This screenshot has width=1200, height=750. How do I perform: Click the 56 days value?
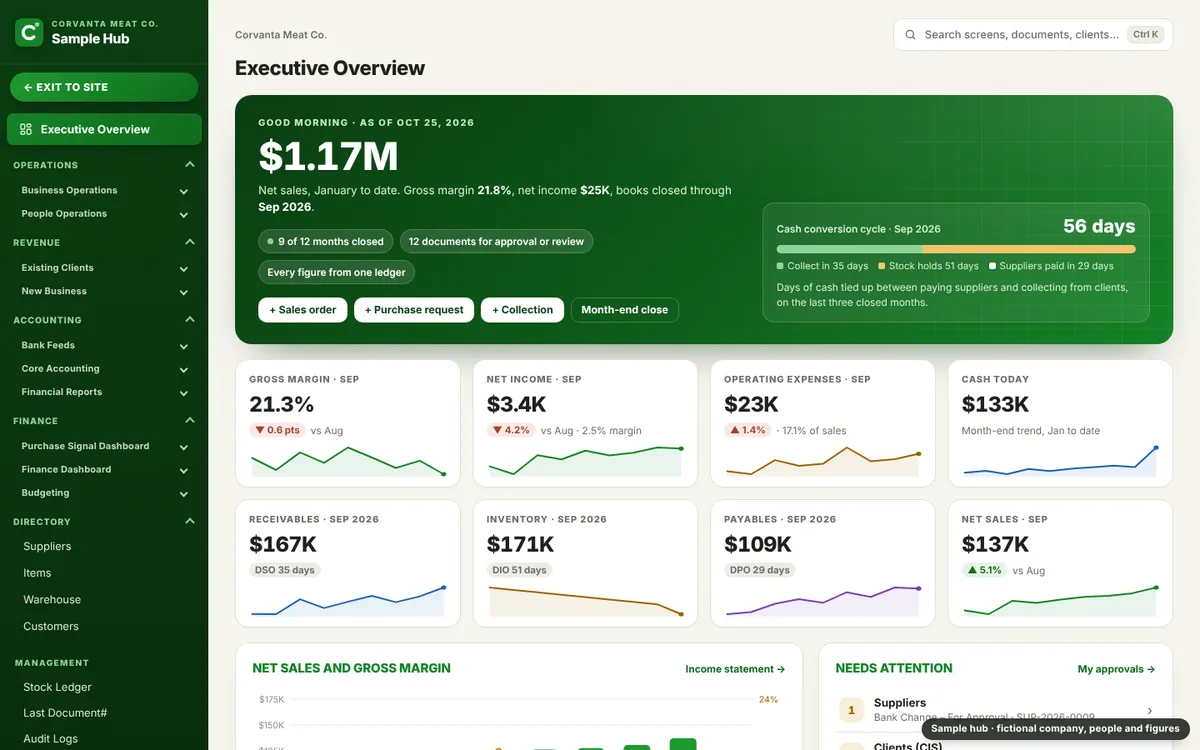pyautogui.click(x=1099, y=226)
